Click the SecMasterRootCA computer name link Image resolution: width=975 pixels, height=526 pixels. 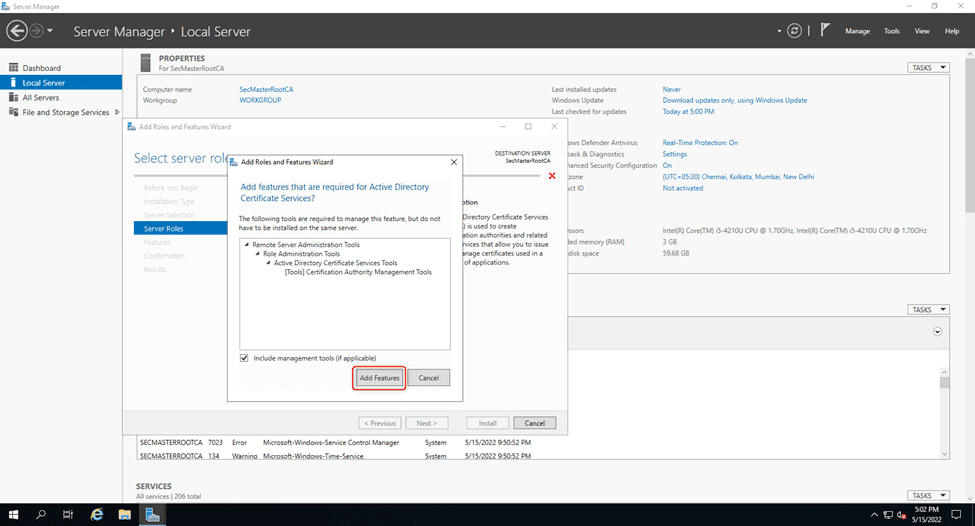coord(266,90)
